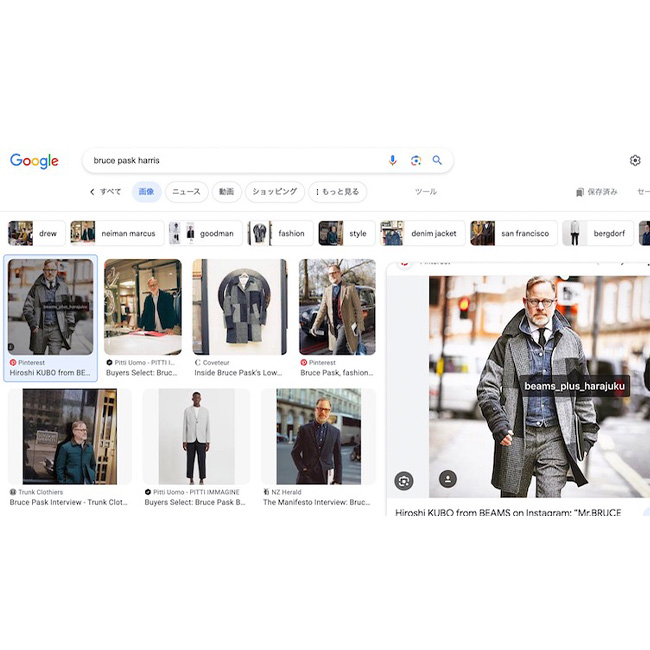Click the Google logo
Image resolution: width=650 pixels, height=650 pixels.
tap(34, 161)
